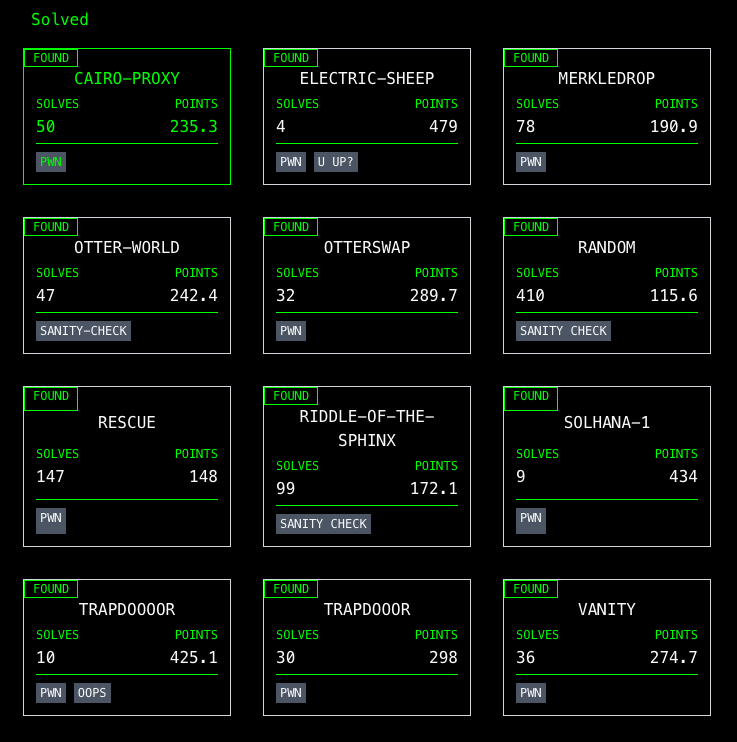The image size is (737, 742).
Task: Click the 50 solves value on CAIRO-PROXY
Action: click(46, 126)
